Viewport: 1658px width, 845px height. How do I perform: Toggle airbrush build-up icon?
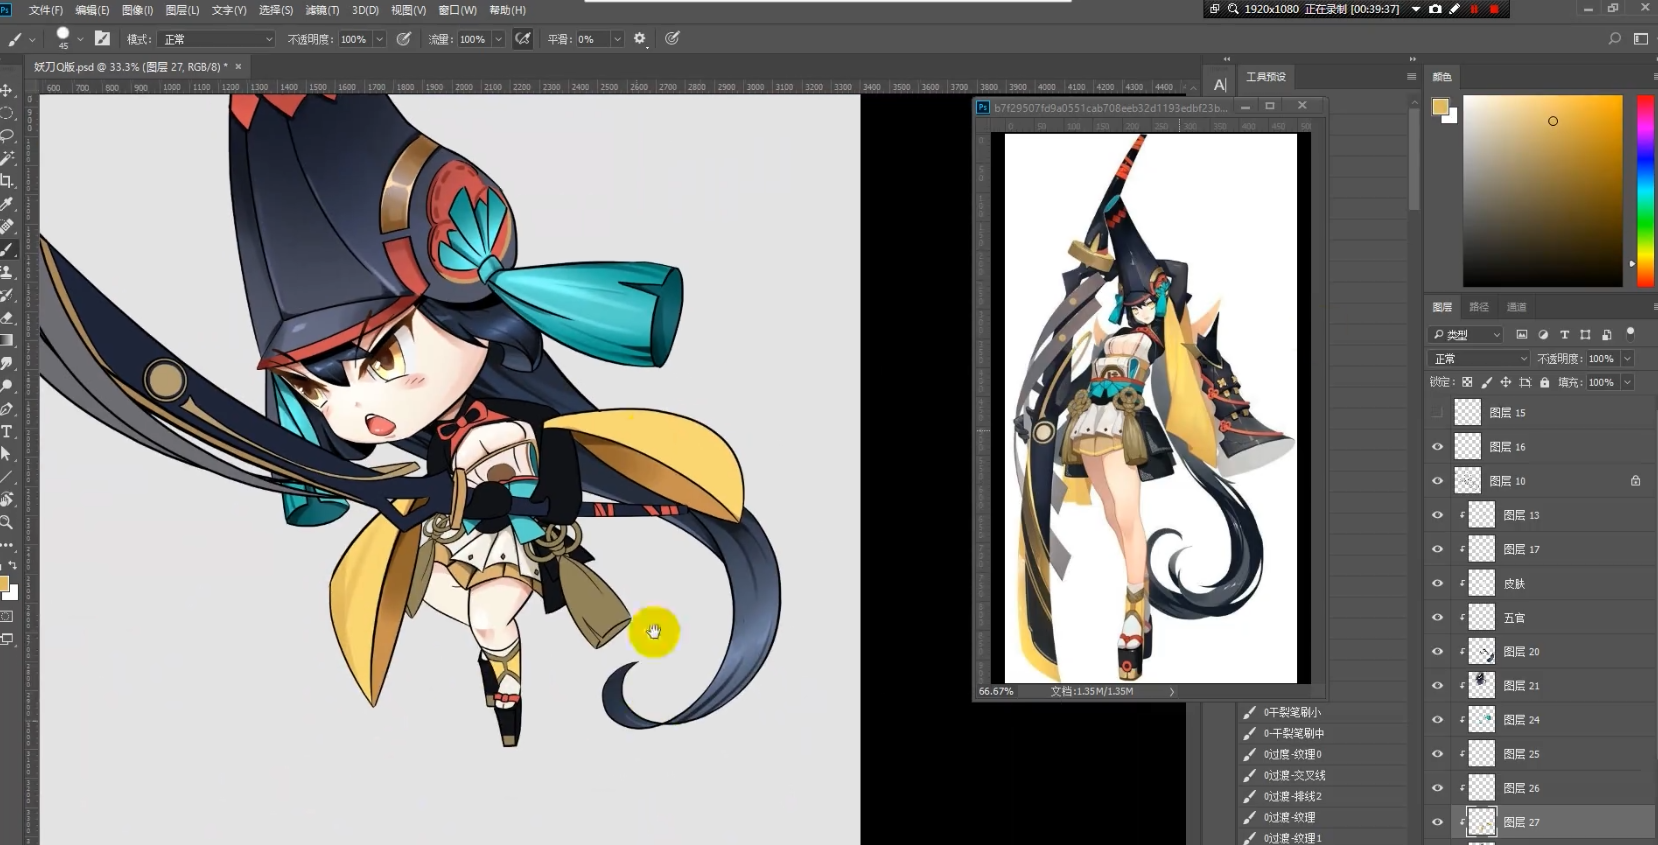[x=522, y=38]
